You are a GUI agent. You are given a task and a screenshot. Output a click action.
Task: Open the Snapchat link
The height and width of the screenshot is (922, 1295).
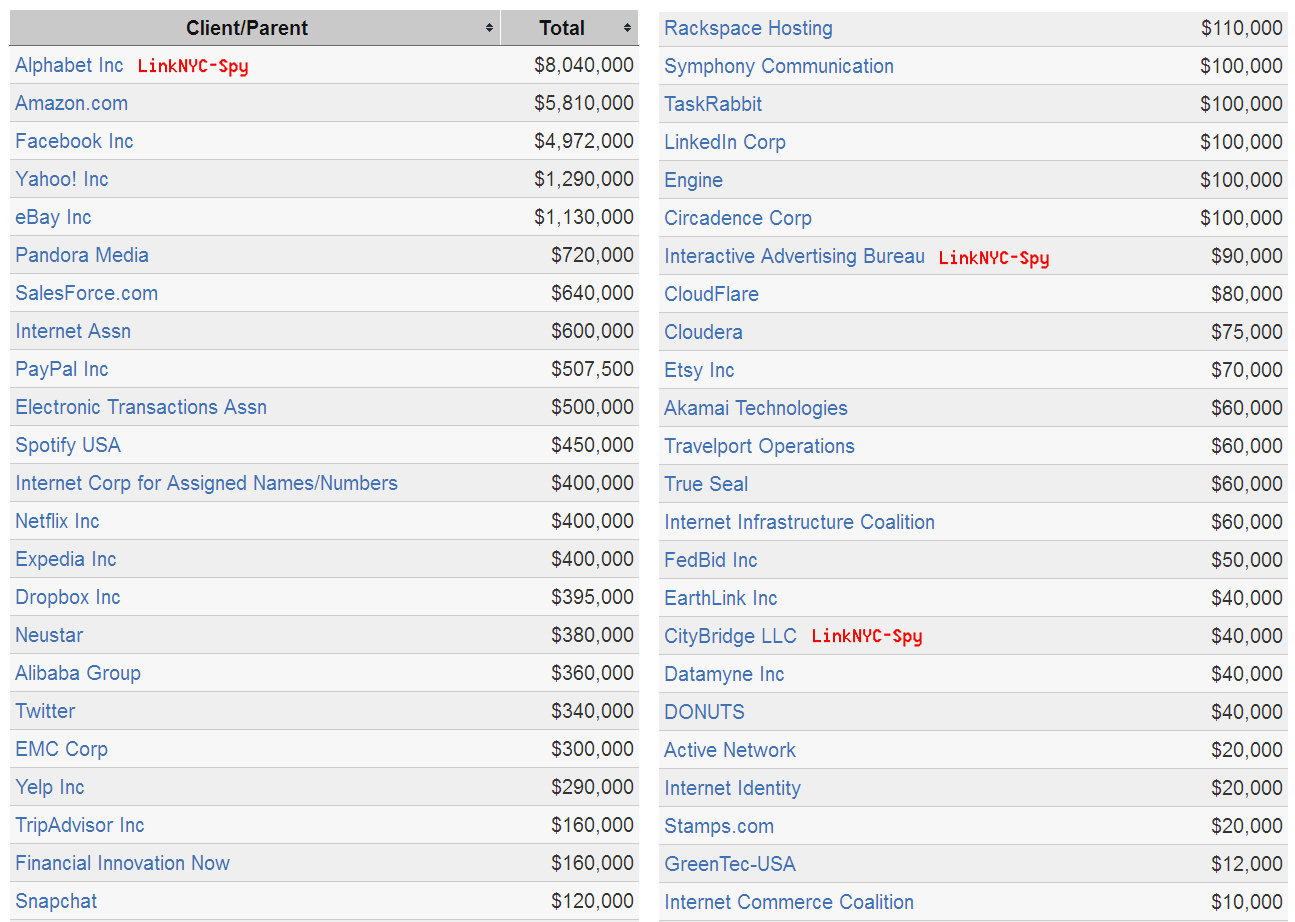pyautogui.click(x=56, y=901)
